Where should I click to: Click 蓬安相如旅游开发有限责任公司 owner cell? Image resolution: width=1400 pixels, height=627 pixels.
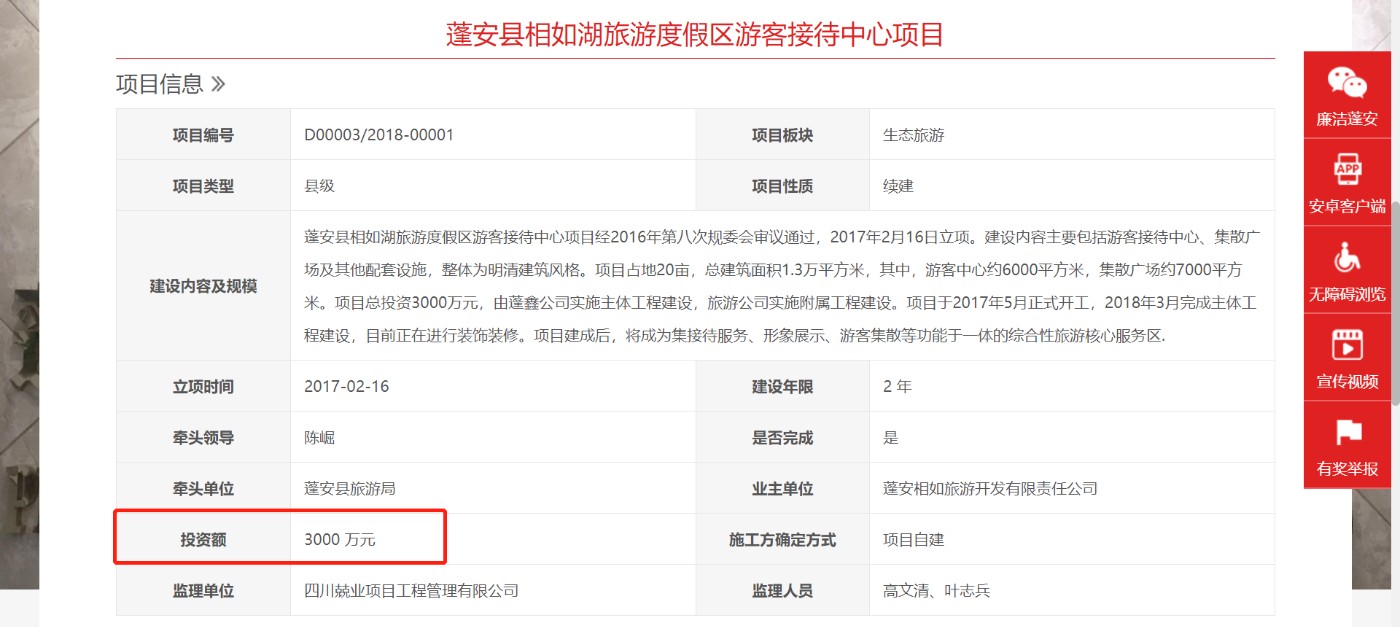tap(990, 489)
